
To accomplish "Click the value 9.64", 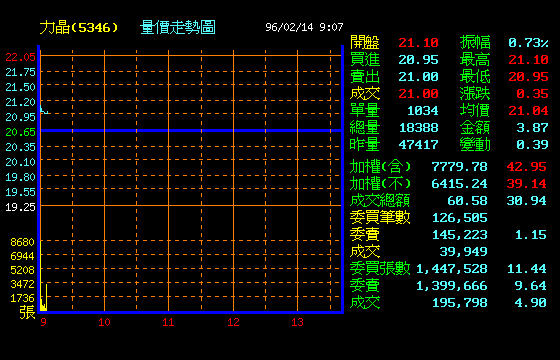I will (531, 286).
